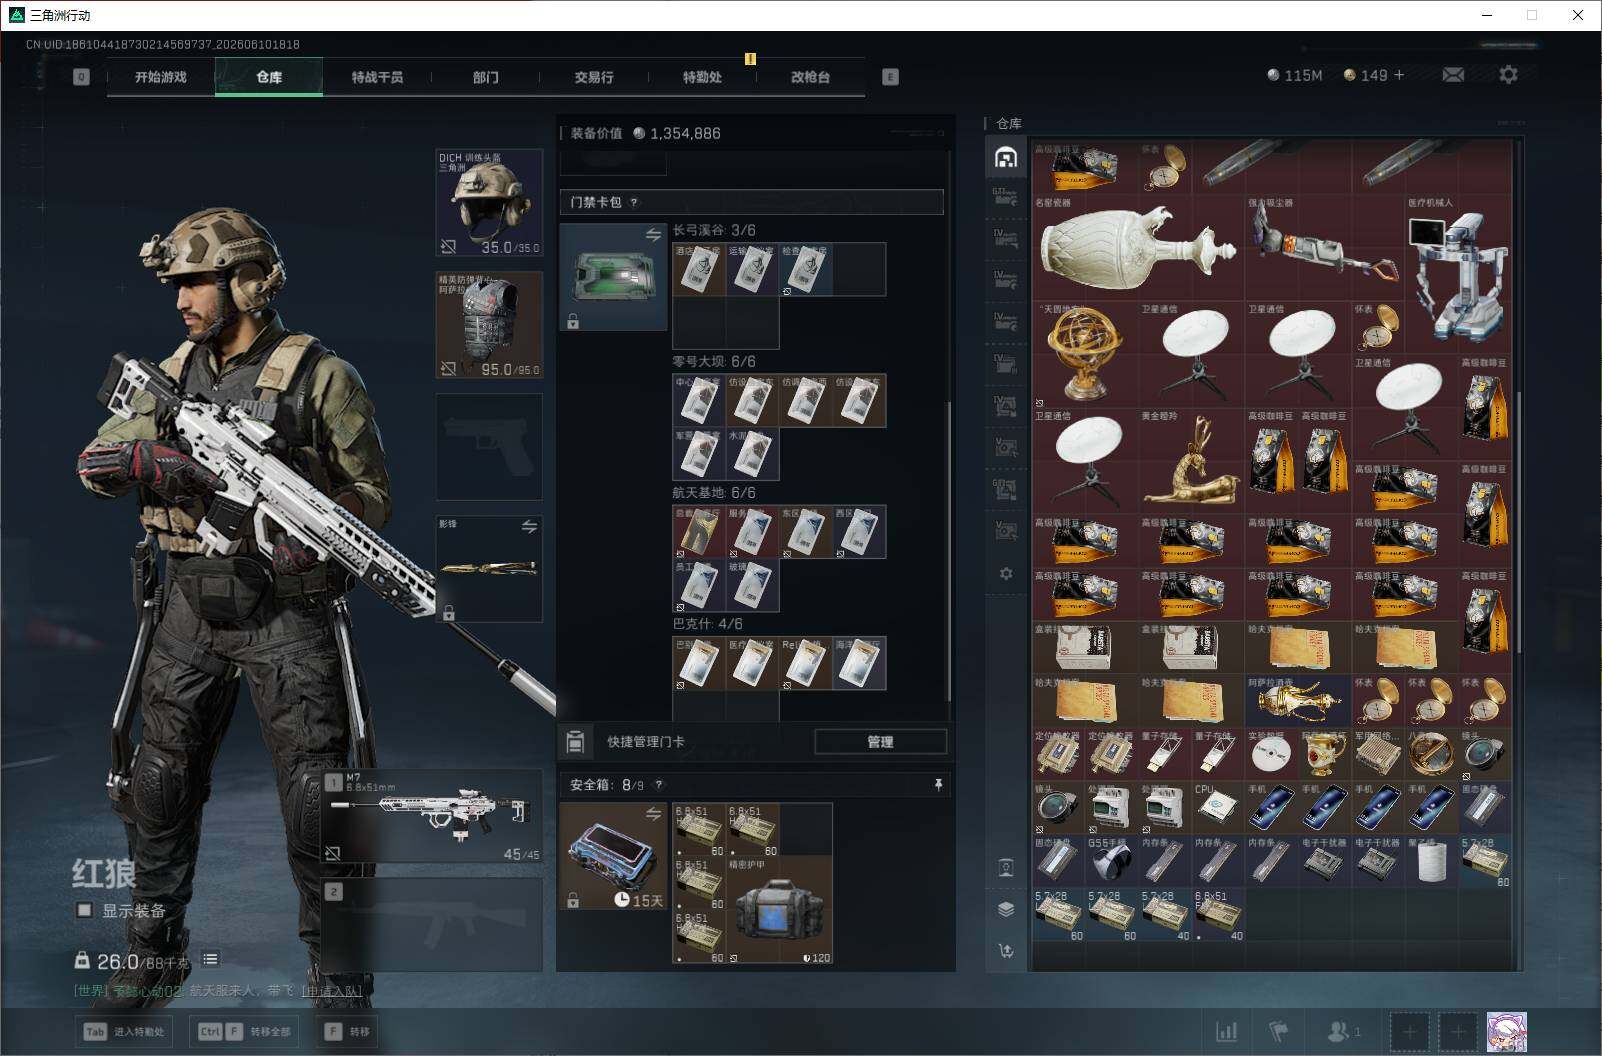The width and height of the screenshot is (1602, 1056).
Task: Click the 快捷管理门卡 clipboard icon
Action: 575,741
